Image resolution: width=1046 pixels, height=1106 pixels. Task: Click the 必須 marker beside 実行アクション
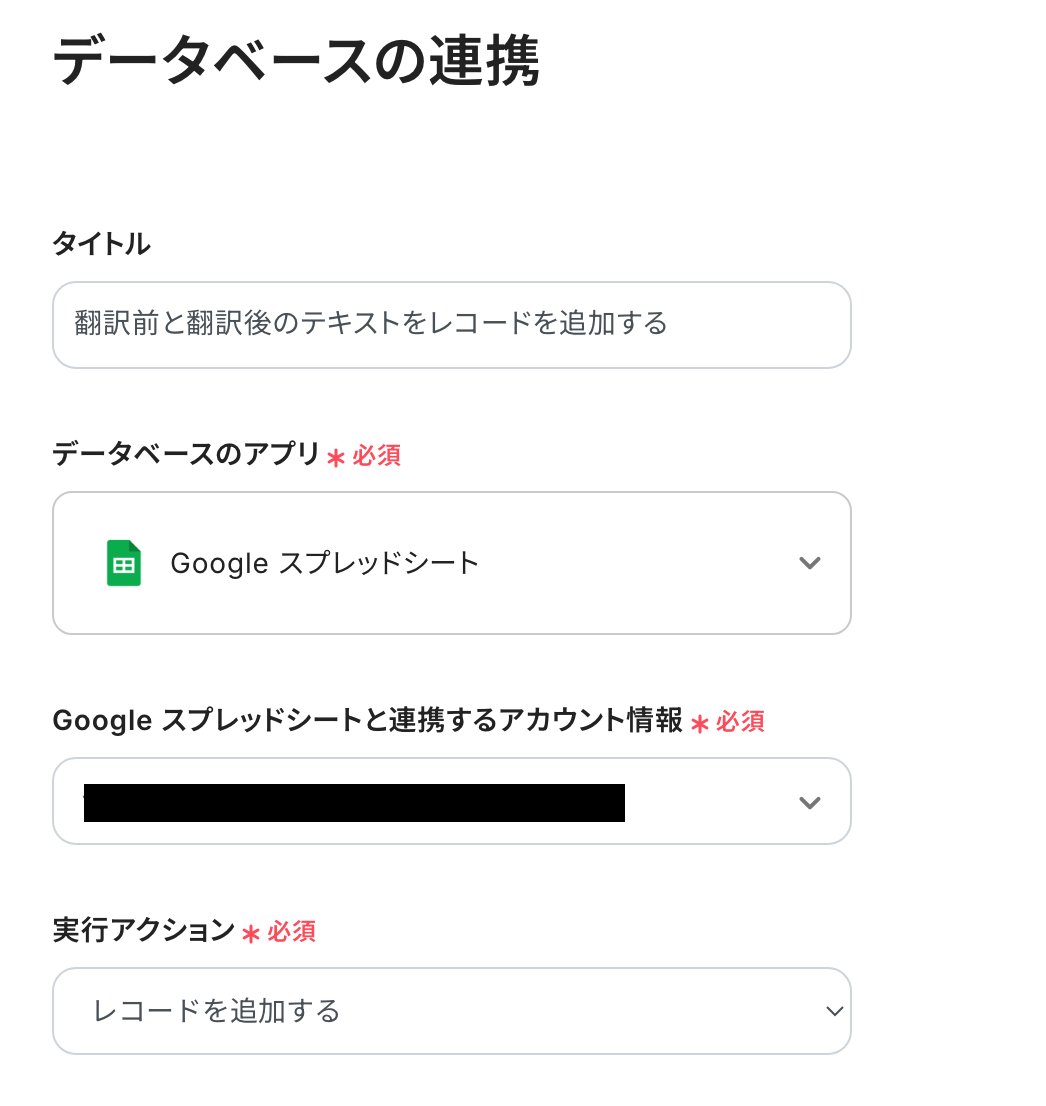tap(292, 932)
